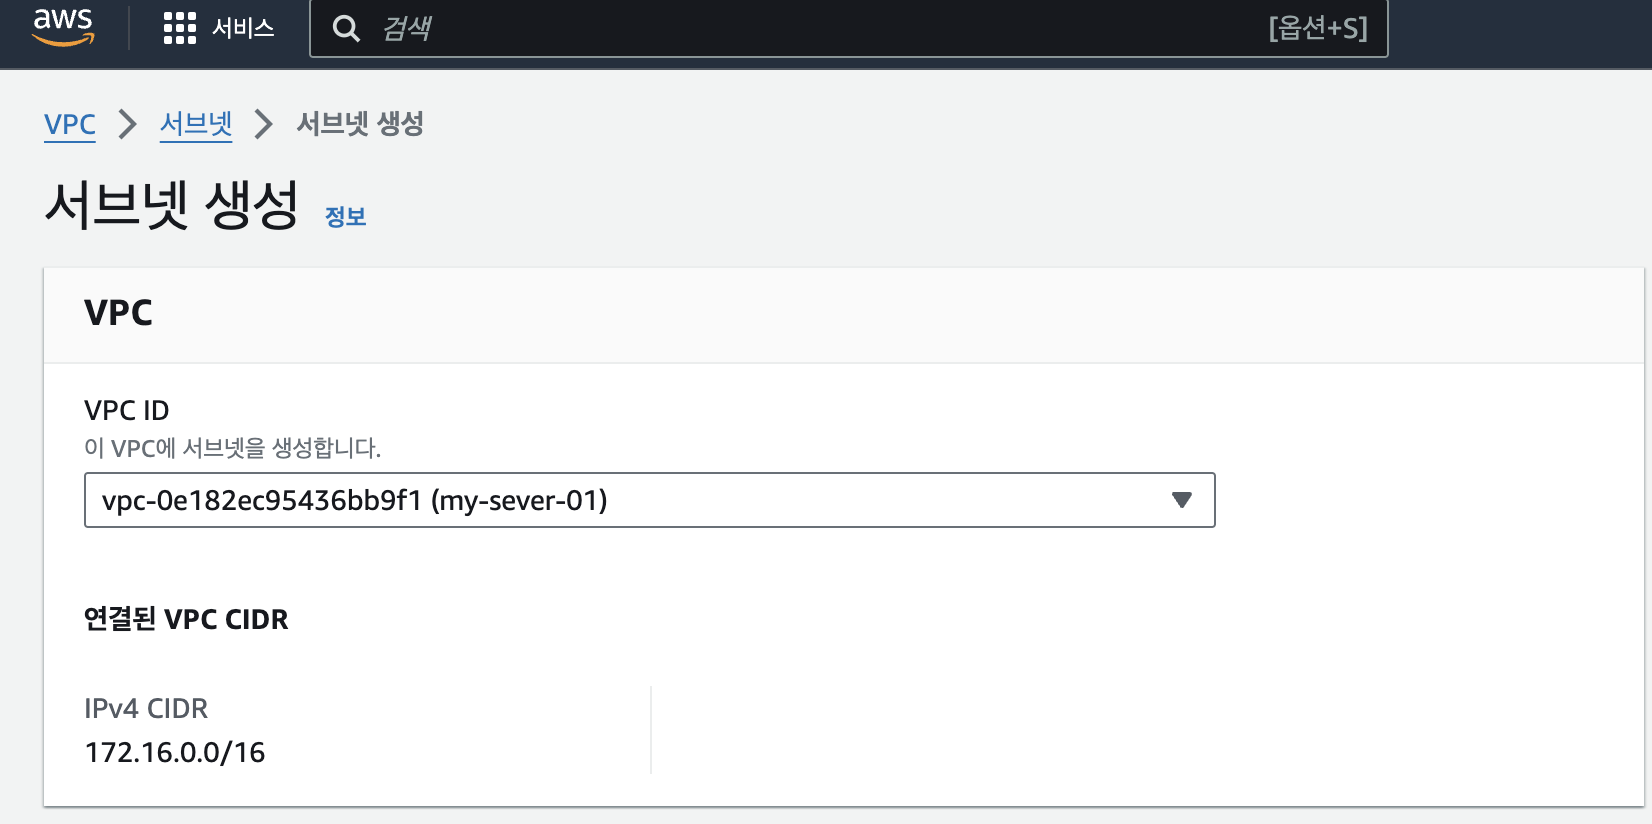Click the [옵션+S] shortcut hint
Viewport: 1652px width, 824px height.
1318,28
